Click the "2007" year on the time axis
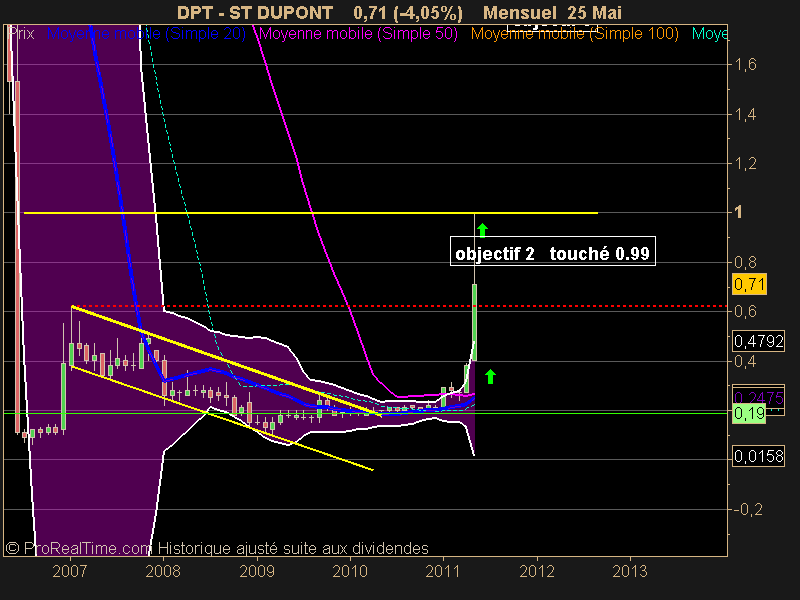Screen dimensions: 800x600 pyautogui.click(x=70, y=571)
